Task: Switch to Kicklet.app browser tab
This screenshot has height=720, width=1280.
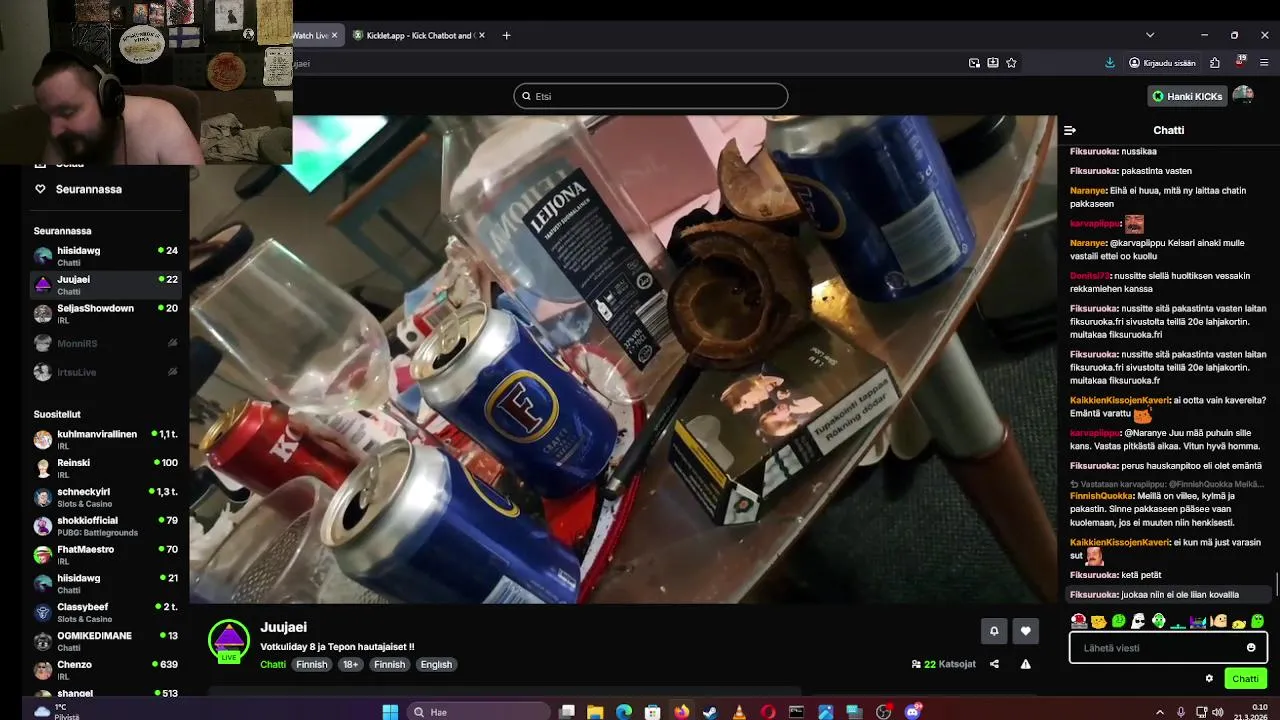Action: (x=419, y=35)
